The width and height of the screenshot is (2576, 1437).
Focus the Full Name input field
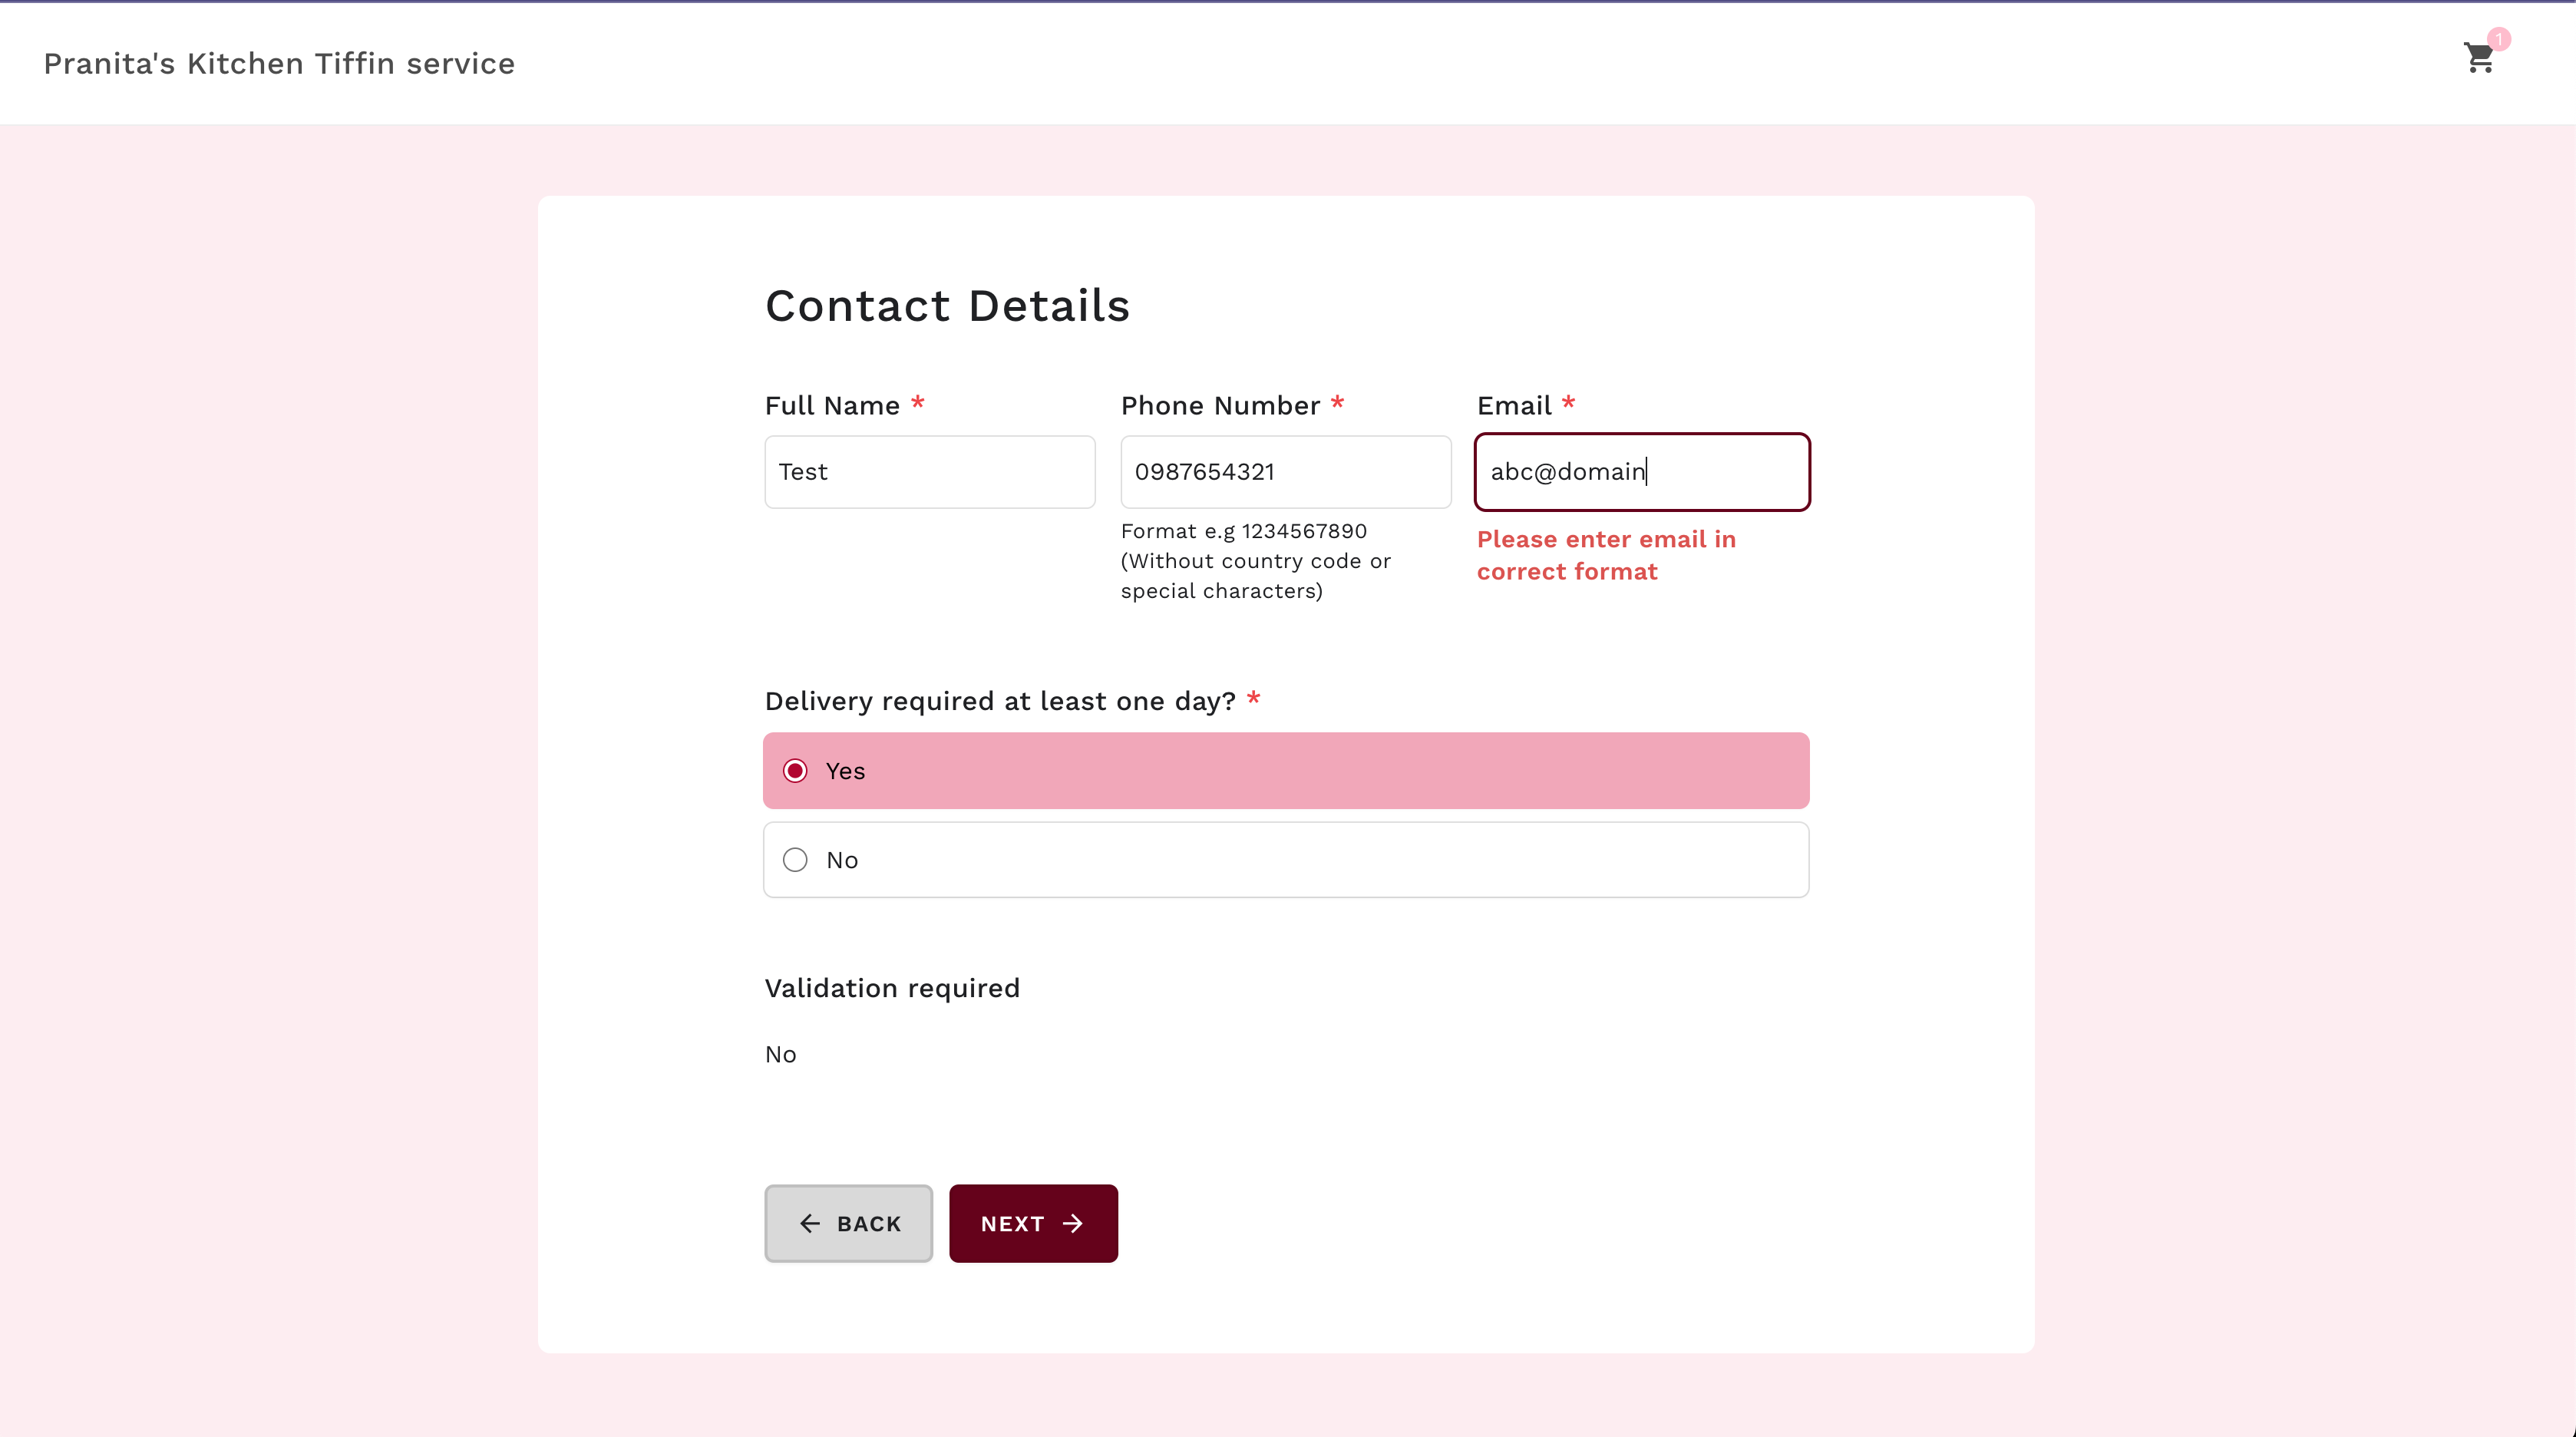929,472
